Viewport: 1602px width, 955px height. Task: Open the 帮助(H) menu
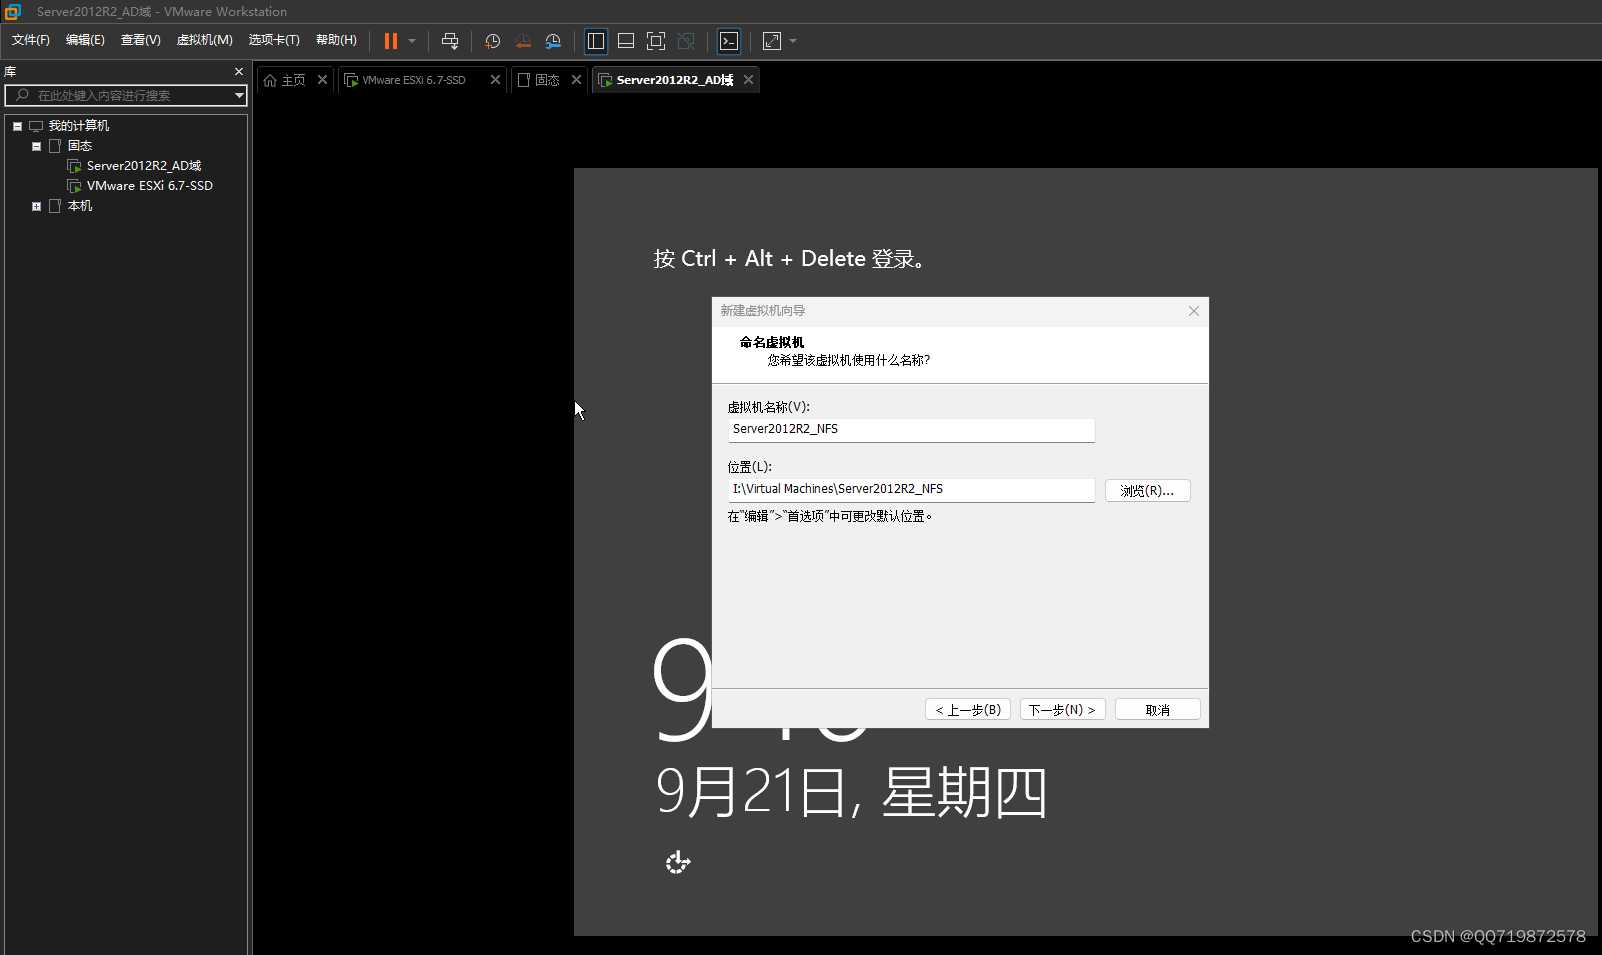tap(336, 40)
